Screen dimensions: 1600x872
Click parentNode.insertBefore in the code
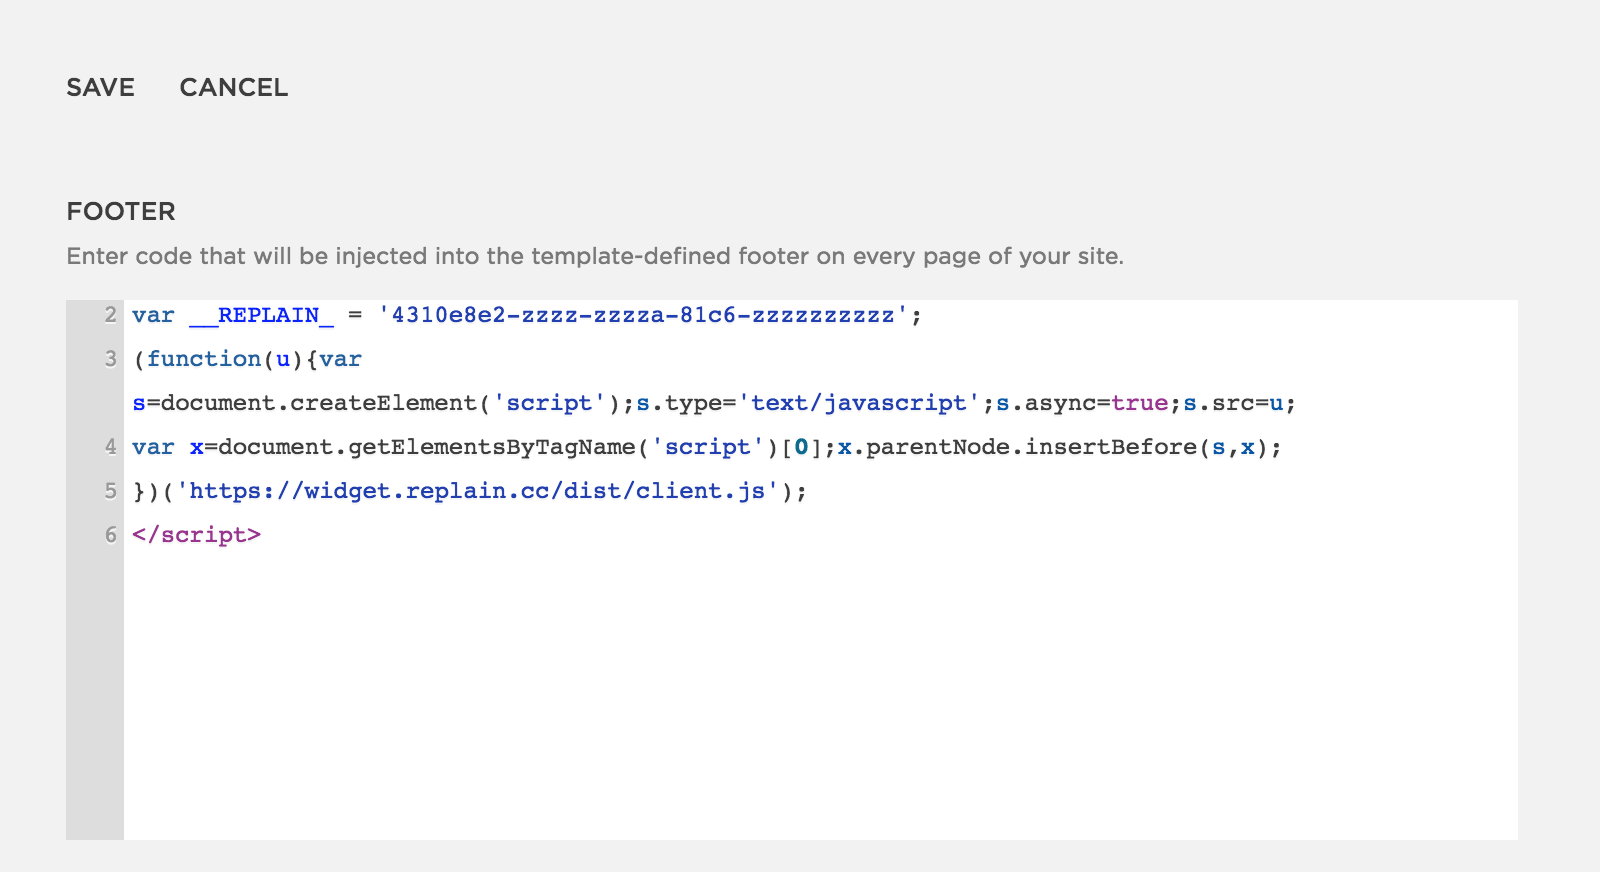point(1030,447)
